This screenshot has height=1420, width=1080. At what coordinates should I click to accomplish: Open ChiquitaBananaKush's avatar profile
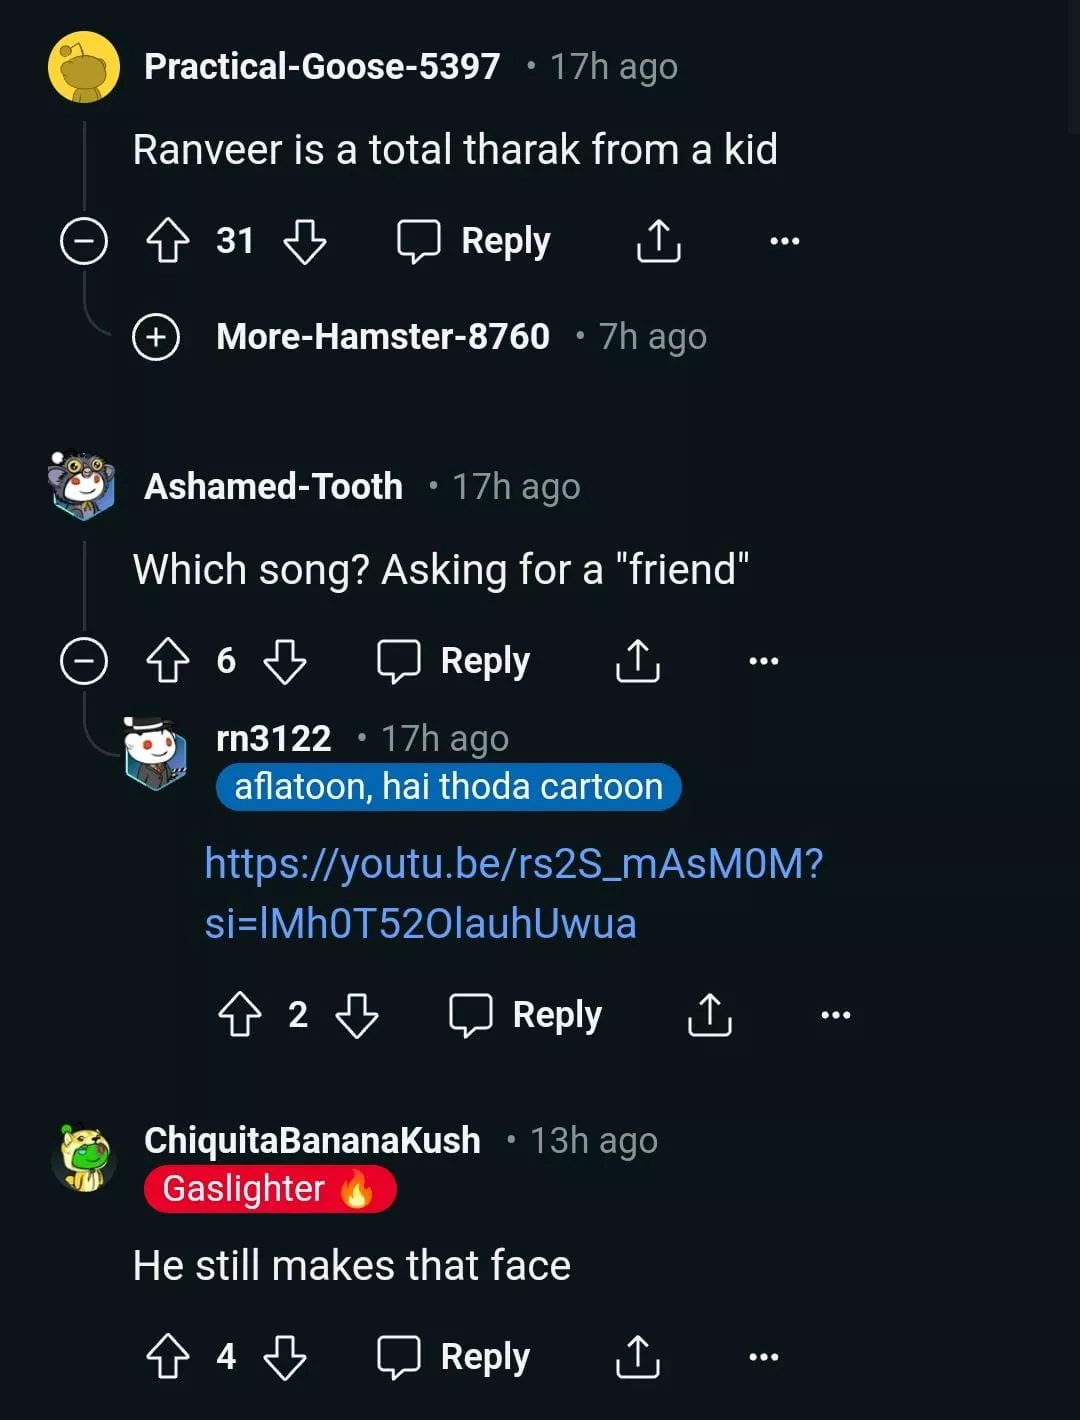84,1158
